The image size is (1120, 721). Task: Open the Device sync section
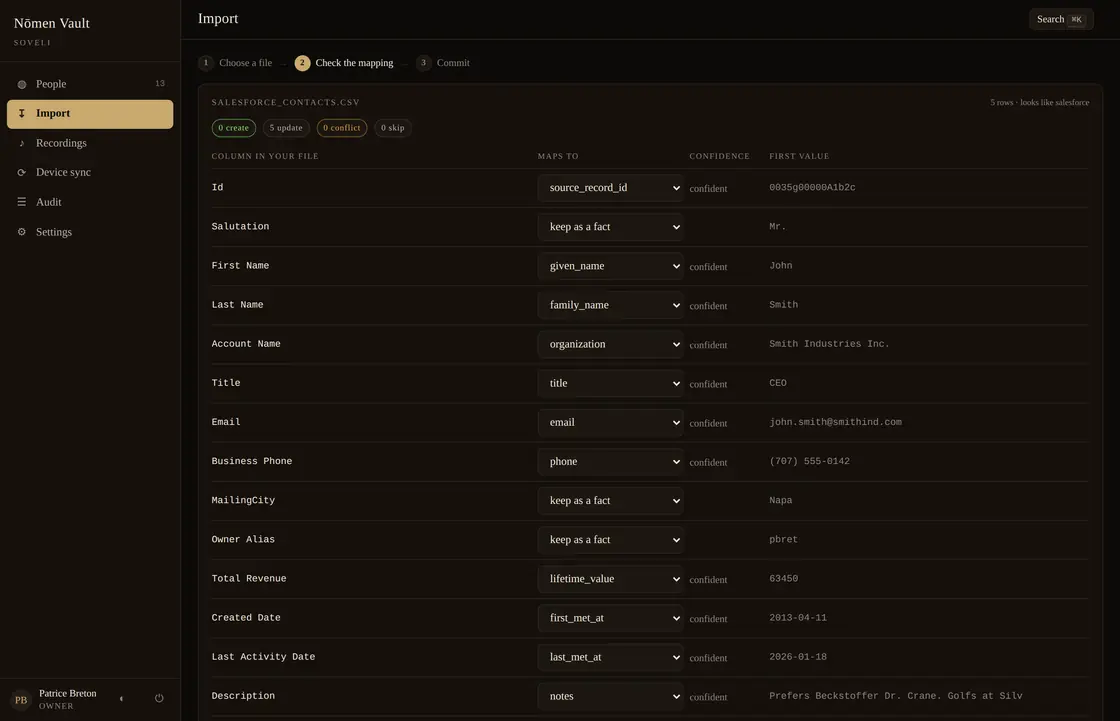tap(90, 172)
